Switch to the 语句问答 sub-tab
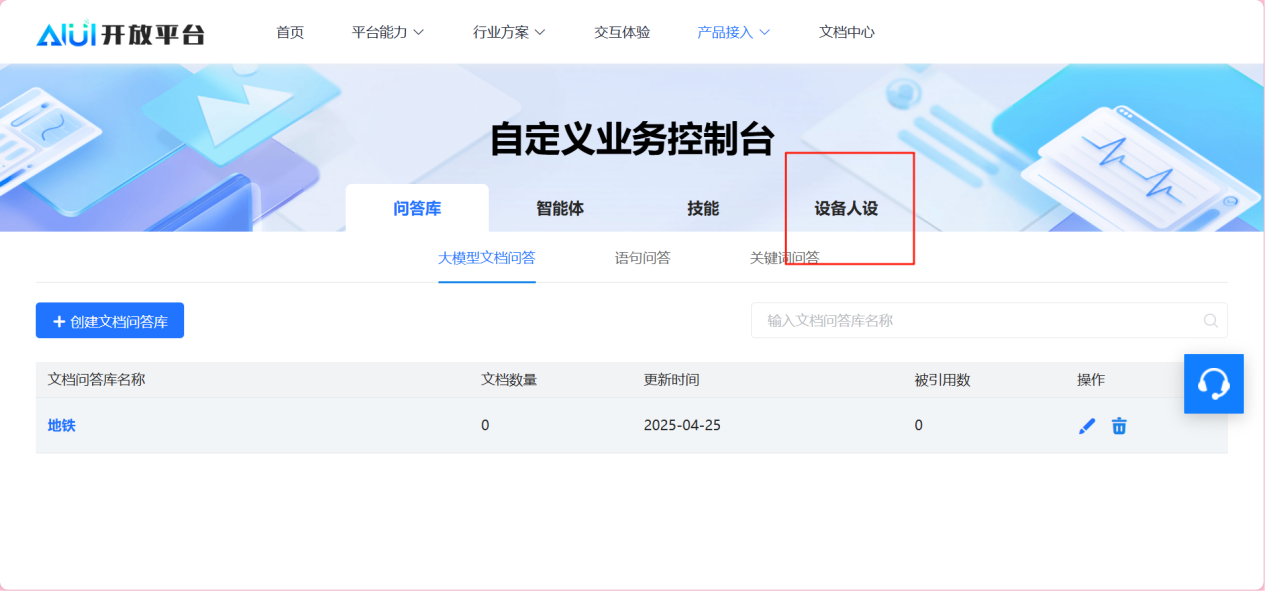Viewport: 1265px width, 591px height. click(642, 258)
